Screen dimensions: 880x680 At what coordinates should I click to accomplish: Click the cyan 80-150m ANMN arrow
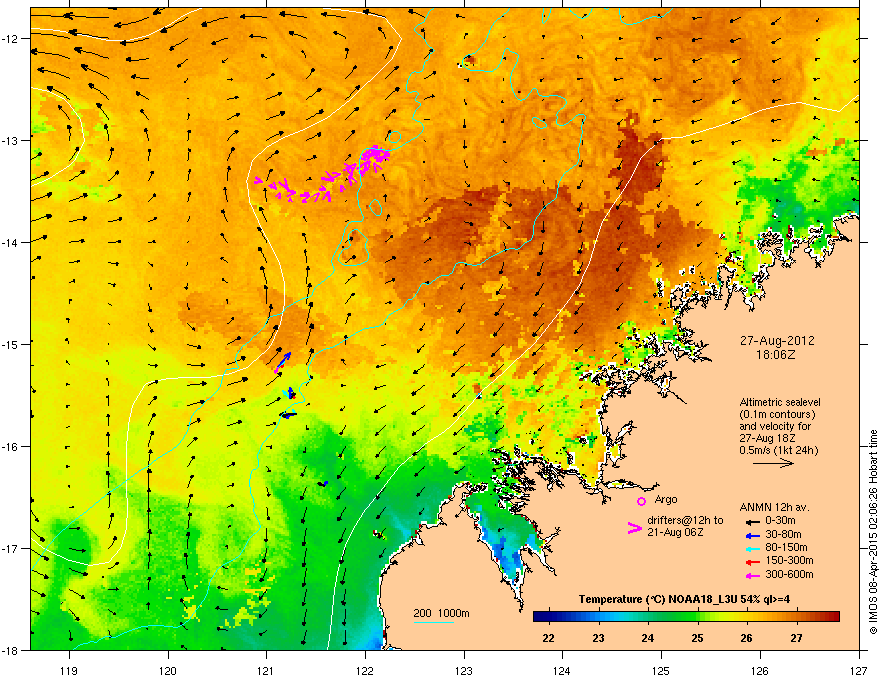[x=751, y=548]
